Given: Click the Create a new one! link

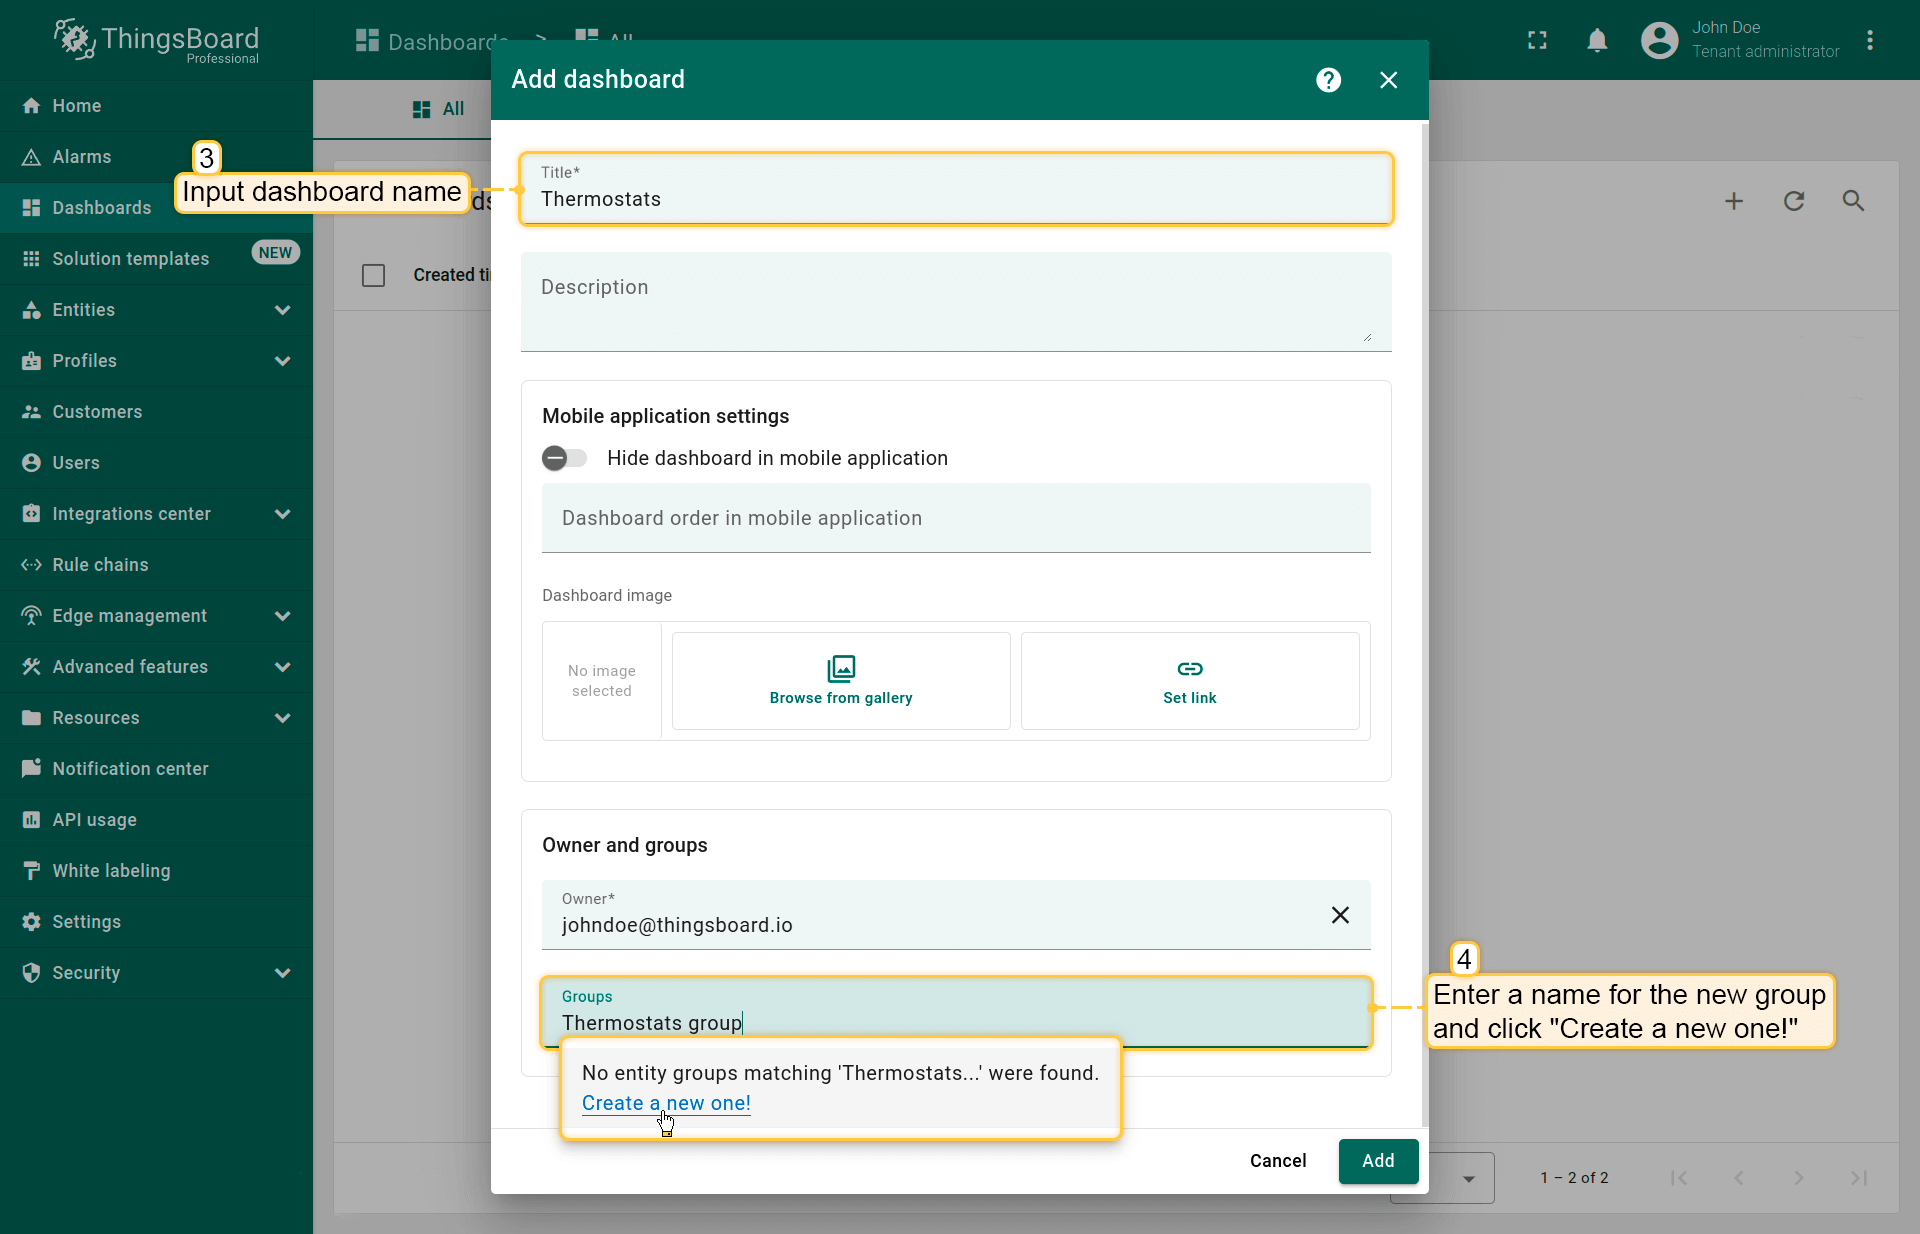Looking at the screenshot, I should point(666,1103).
